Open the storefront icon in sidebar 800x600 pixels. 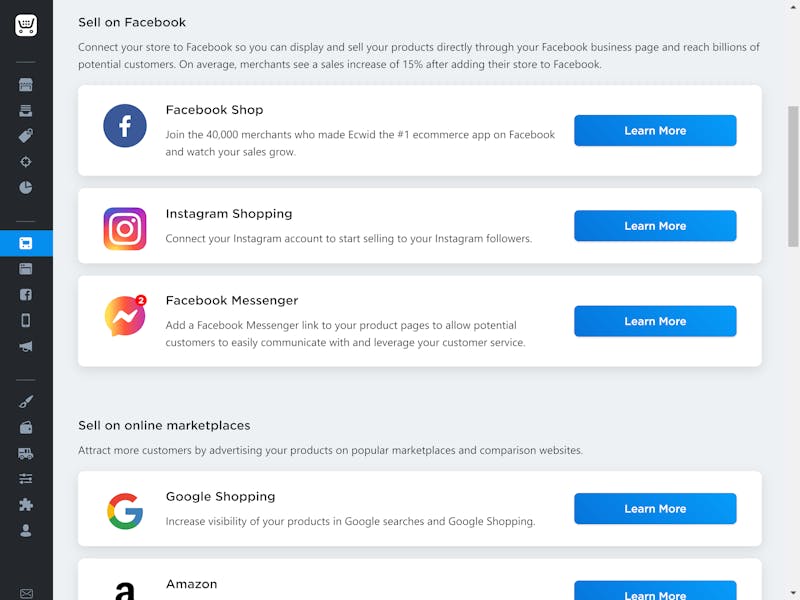(26, 85)
